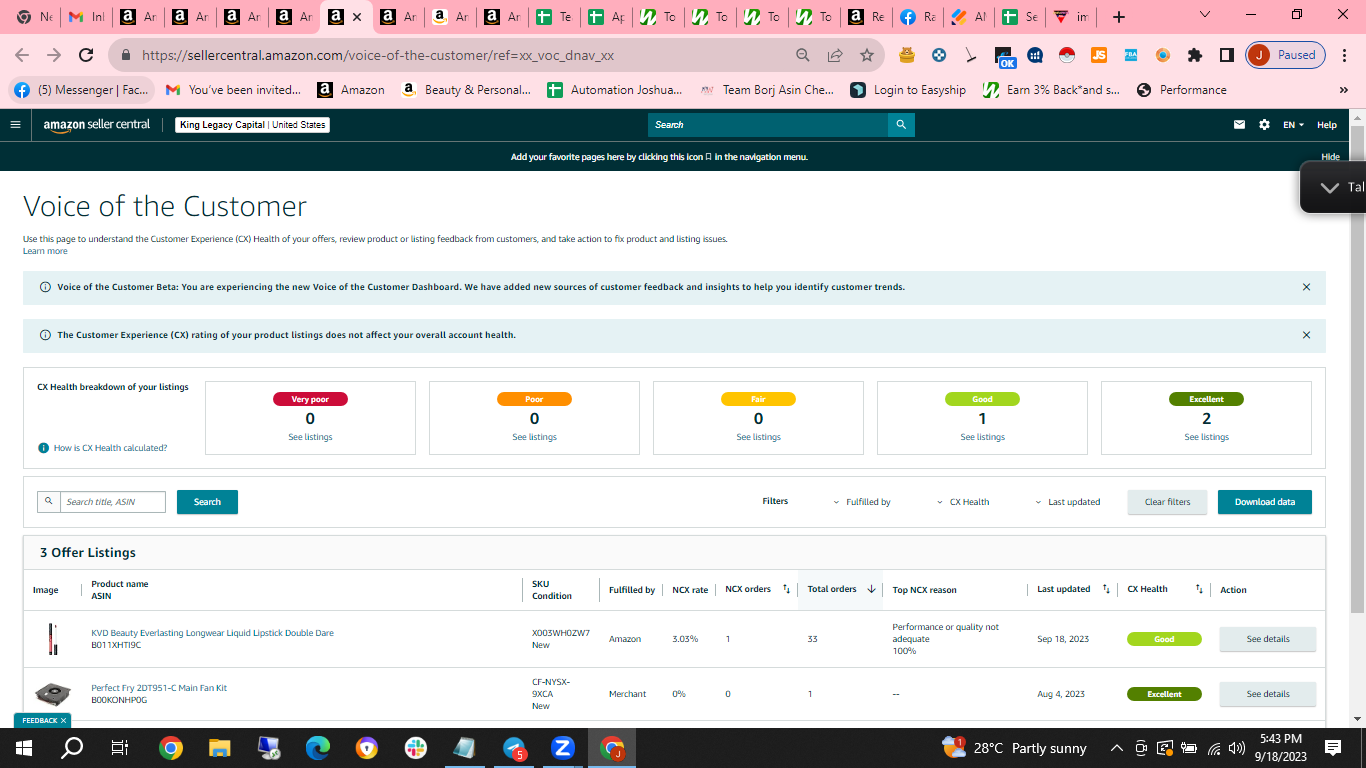Click the Amazon Seller Central logo

coord(97,125)
